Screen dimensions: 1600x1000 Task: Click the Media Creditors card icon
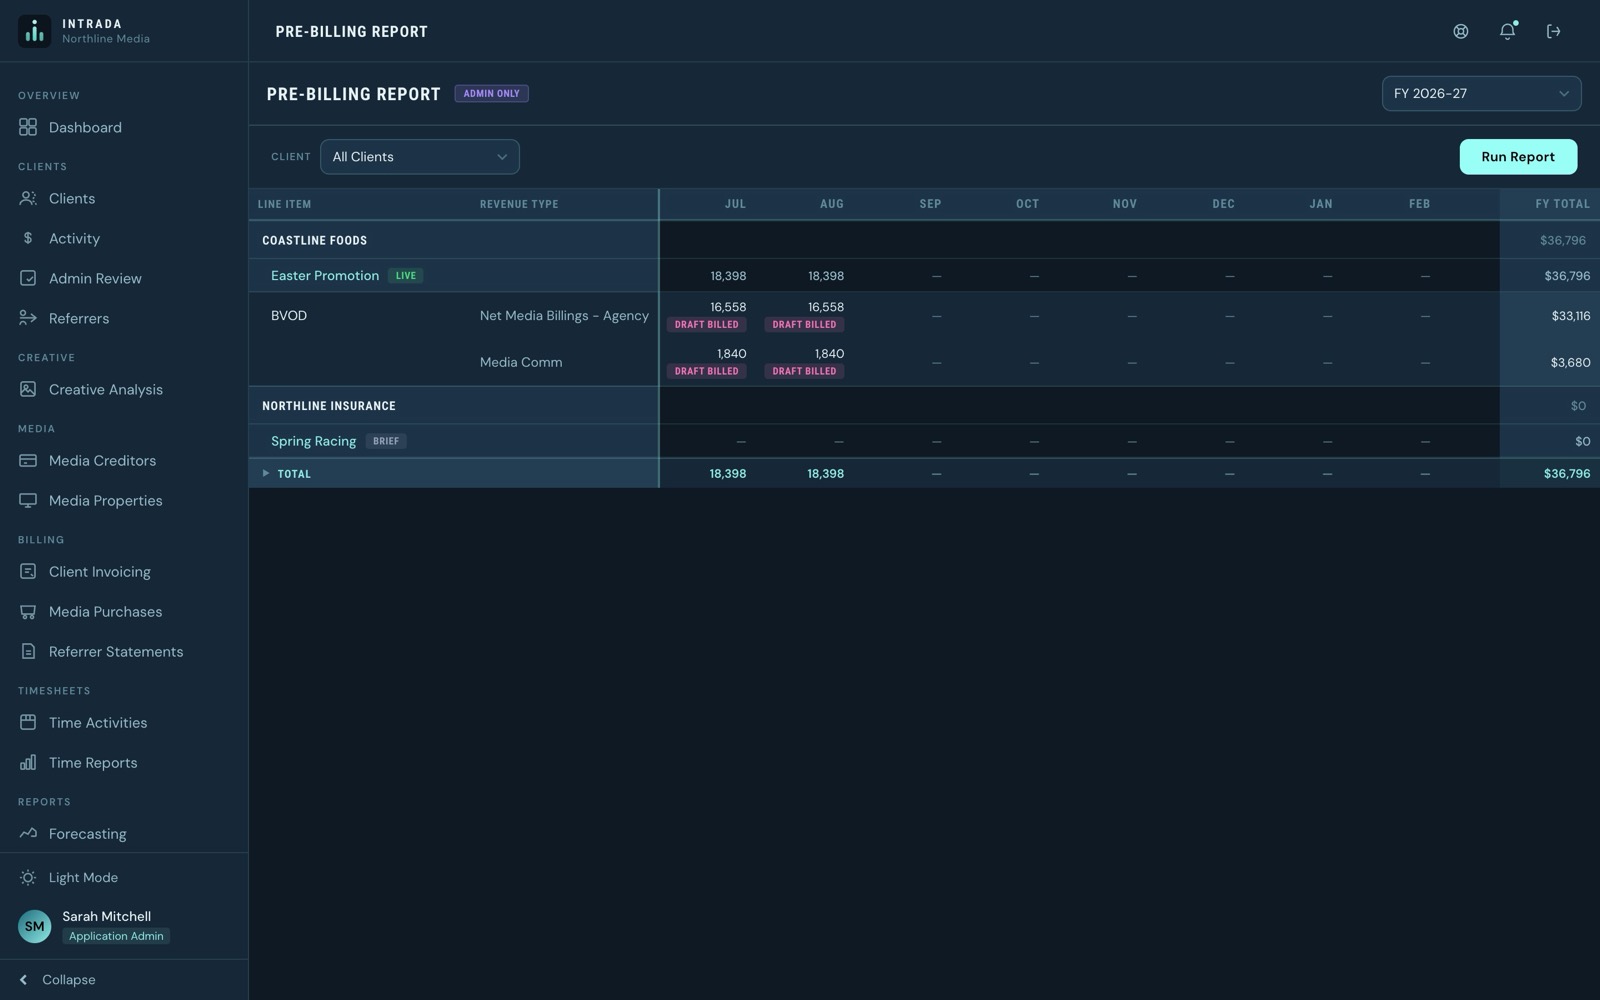pos(28,460)
